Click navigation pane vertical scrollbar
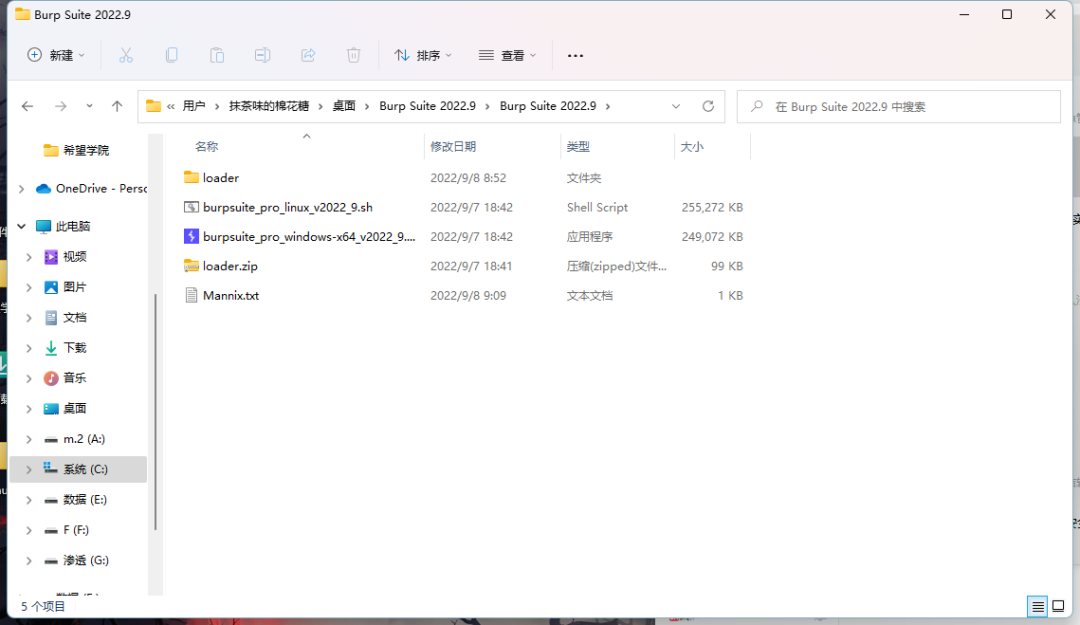1080x625 pixels. click(155, 412)
